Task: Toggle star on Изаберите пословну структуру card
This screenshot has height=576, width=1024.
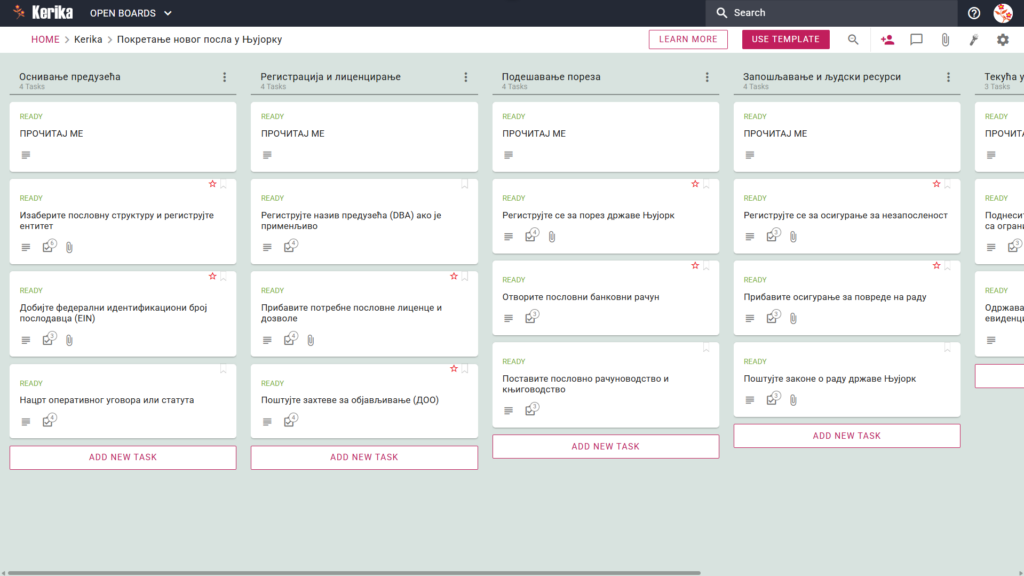Action: [x=212, y=184]
